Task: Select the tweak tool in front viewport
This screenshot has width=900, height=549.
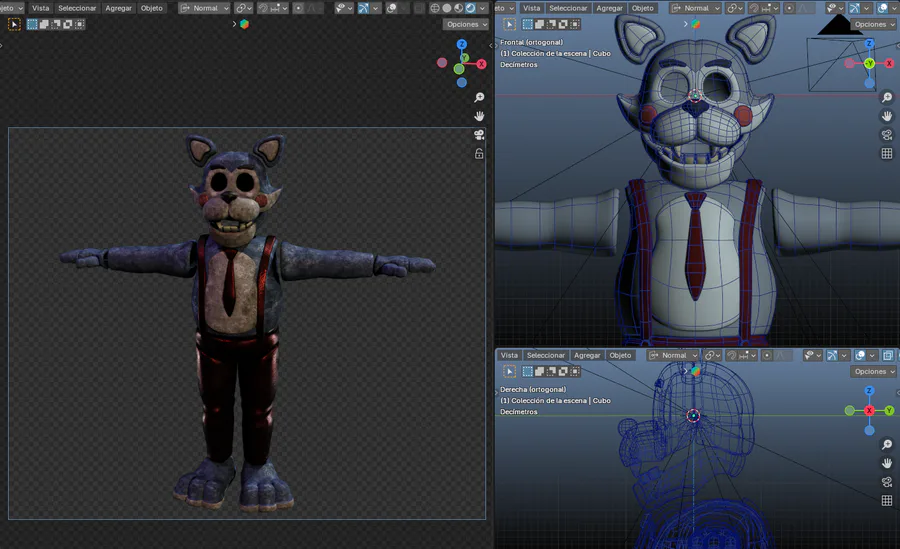Action: pyautogui.click(x=510, y=24)
